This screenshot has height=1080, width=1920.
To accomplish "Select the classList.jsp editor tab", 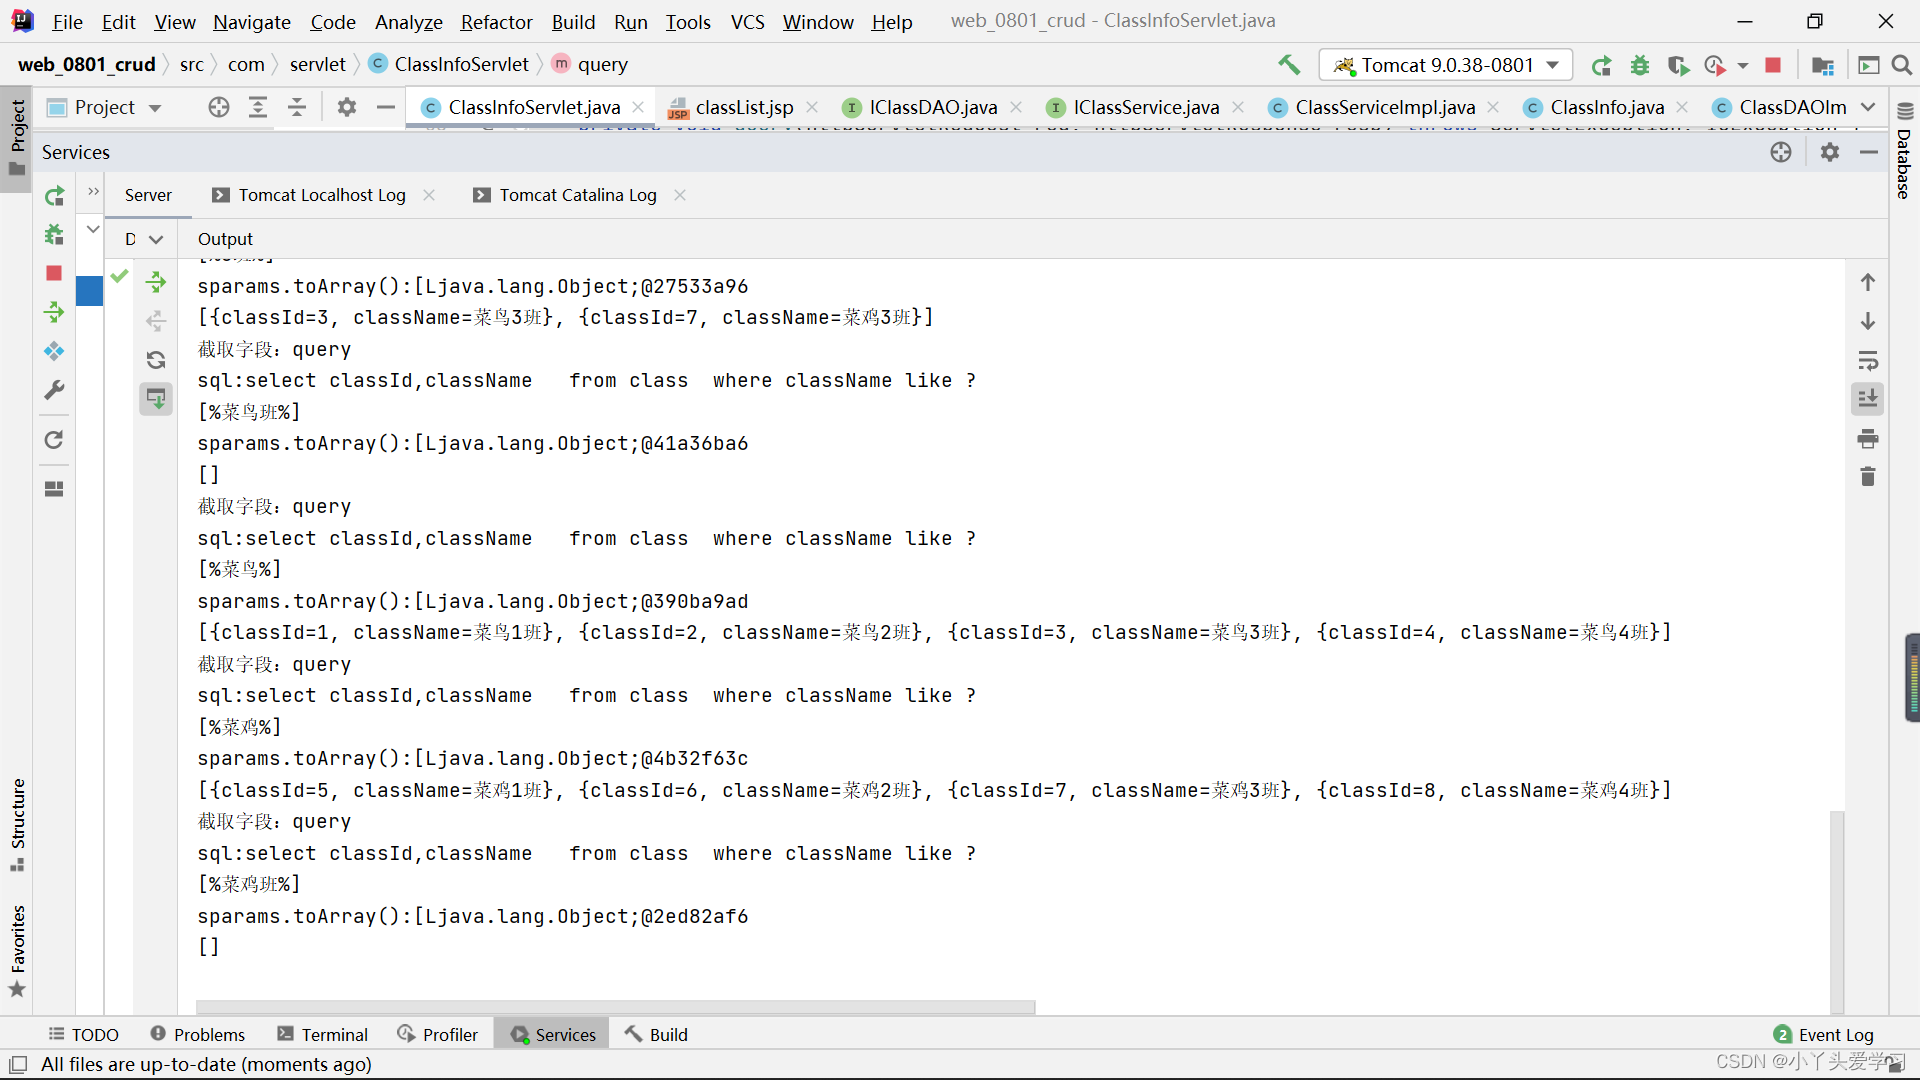I will (744, 107).
